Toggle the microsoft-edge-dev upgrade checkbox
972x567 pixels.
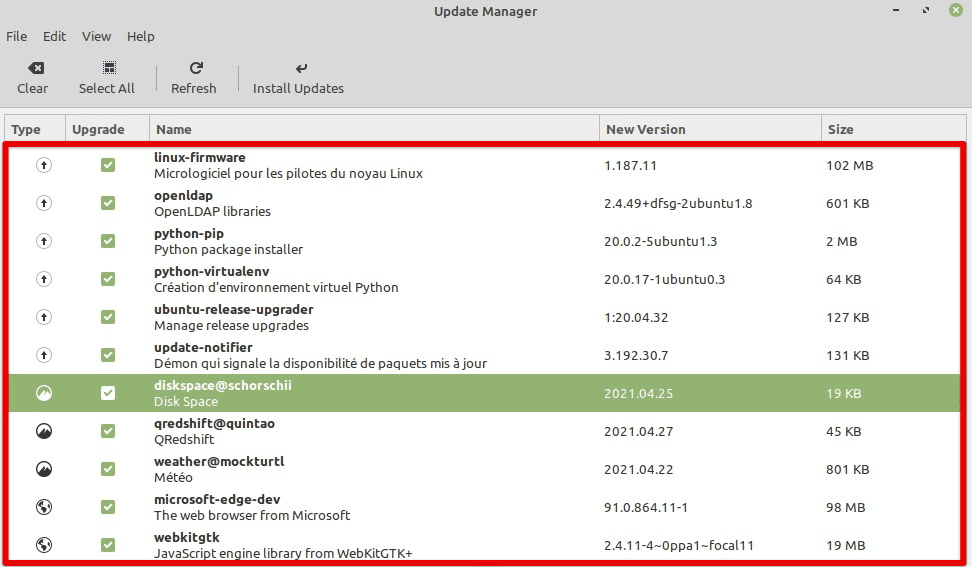click(x=108, y=507)
